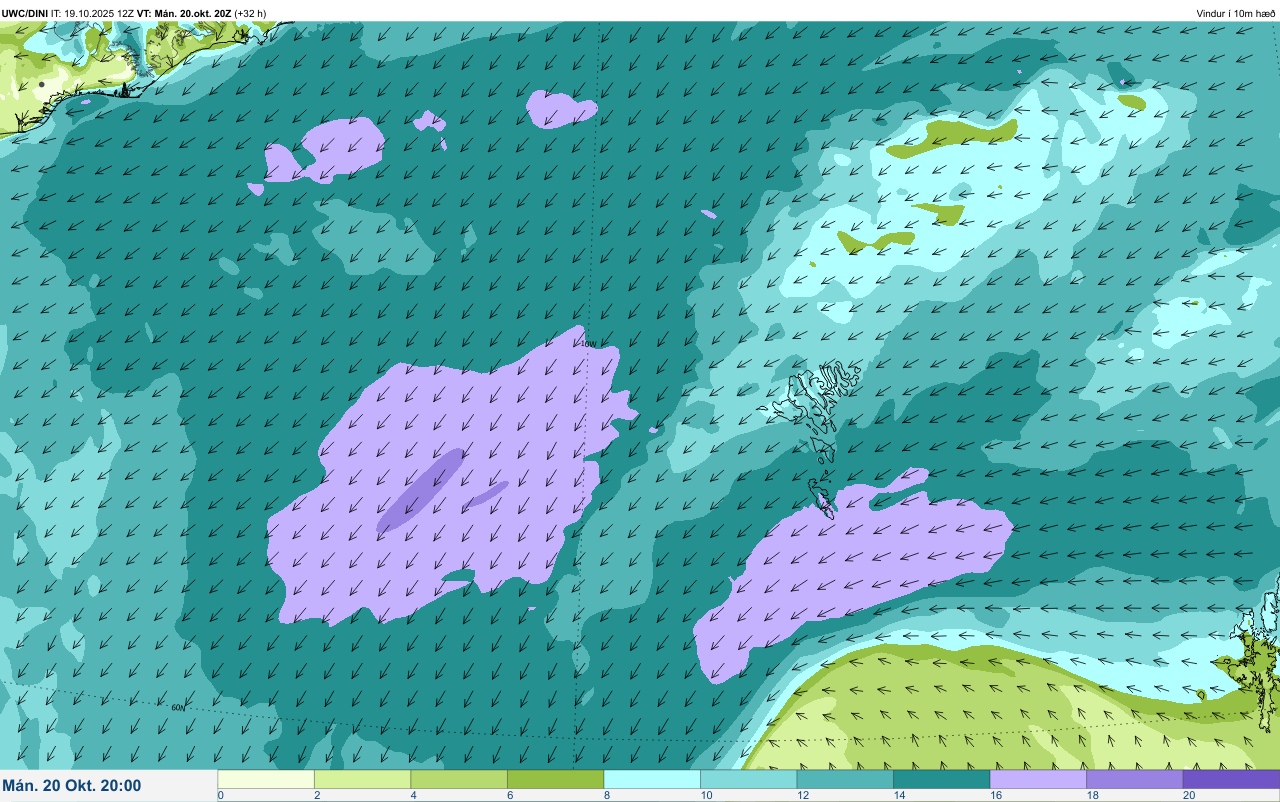The height and width of the screenshot is (802, 1280).
Task: Click the 'Mán. 20 Okt. 20:00' date label
Action: (x=73, y=786)
